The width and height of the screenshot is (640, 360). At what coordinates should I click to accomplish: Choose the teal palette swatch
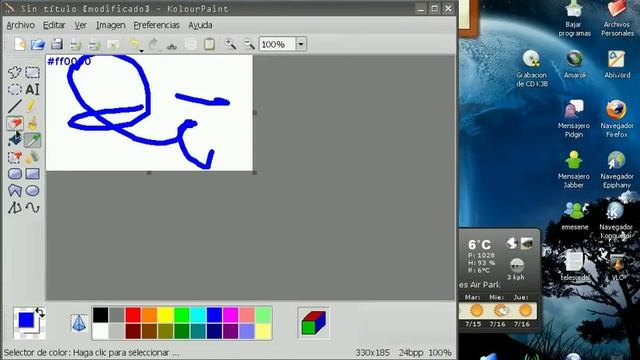[198, 331]
